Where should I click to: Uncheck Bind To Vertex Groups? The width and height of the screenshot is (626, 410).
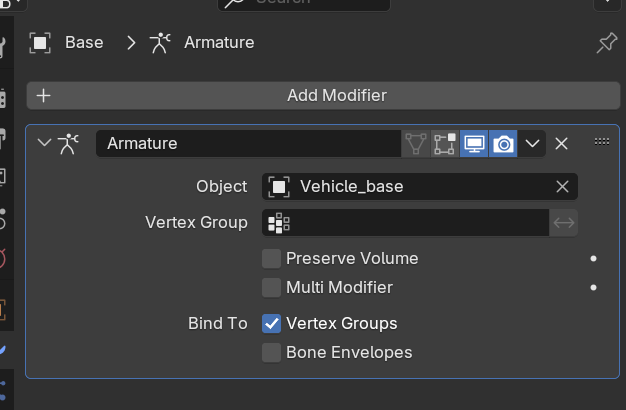271,324
